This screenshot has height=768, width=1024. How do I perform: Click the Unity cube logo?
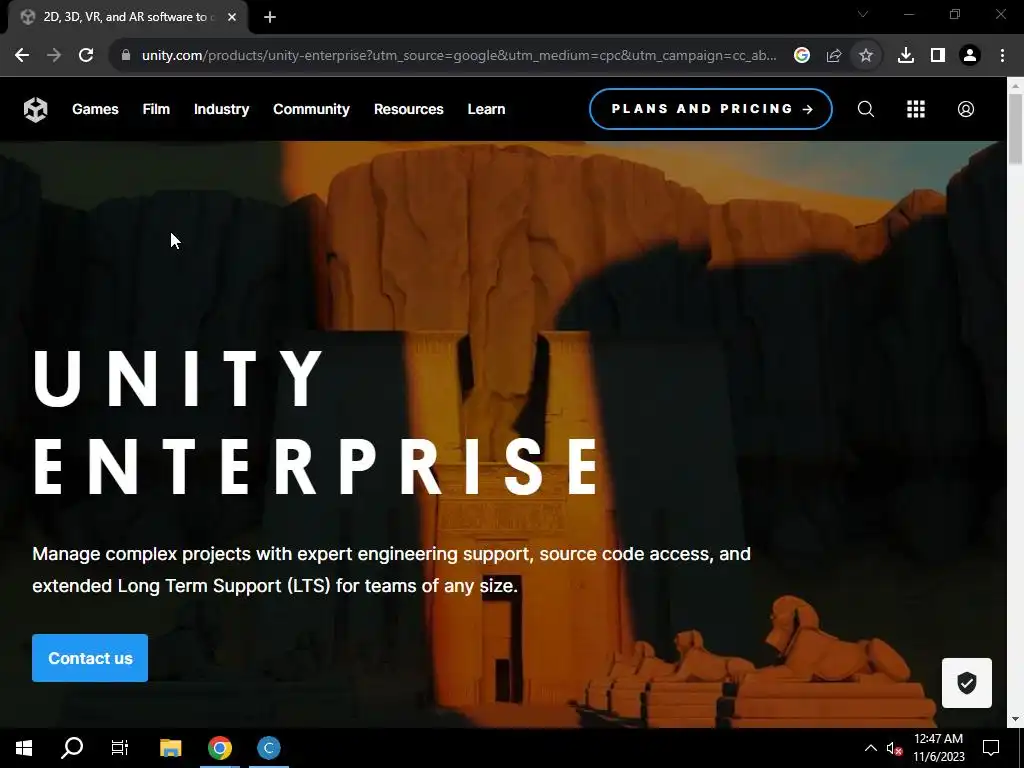tap(36, 109)
